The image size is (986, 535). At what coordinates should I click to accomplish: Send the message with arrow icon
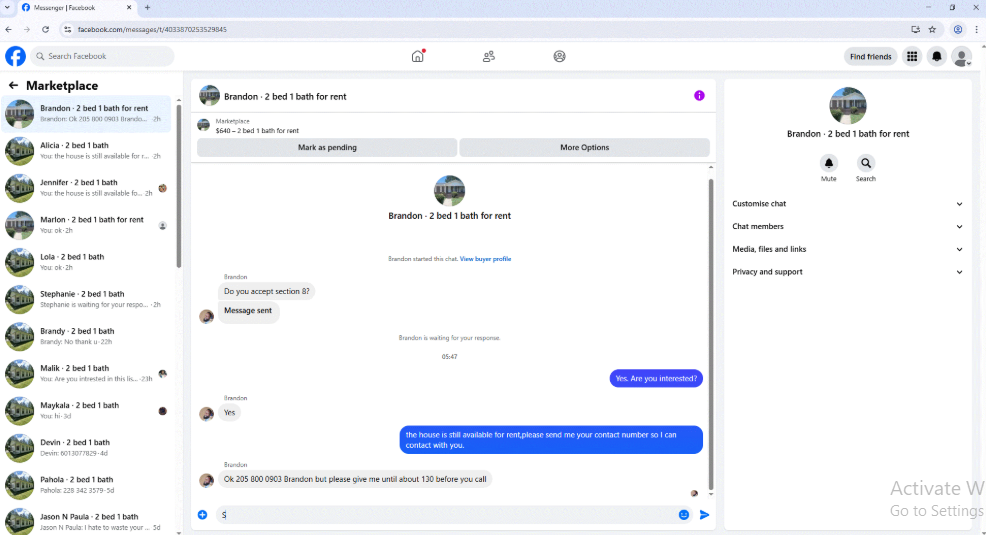click(704, 515)
